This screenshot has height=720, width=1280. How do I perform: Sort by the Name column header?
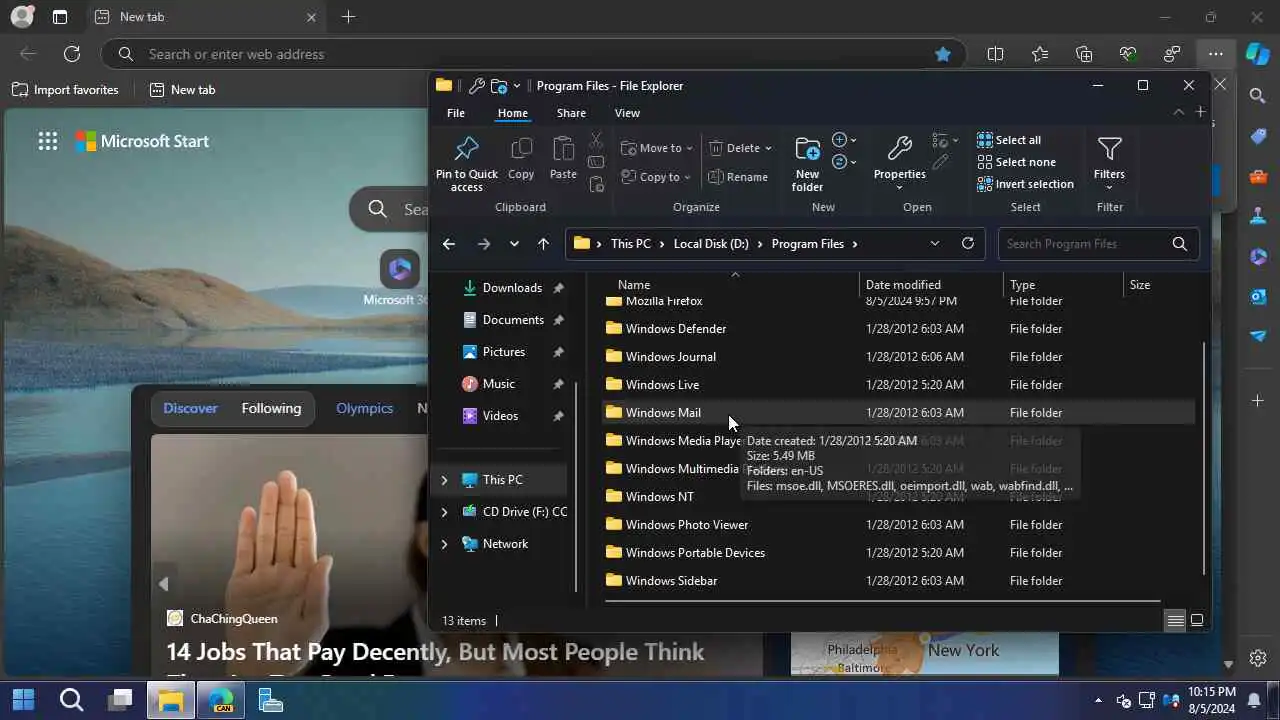[x=634, y=285]
